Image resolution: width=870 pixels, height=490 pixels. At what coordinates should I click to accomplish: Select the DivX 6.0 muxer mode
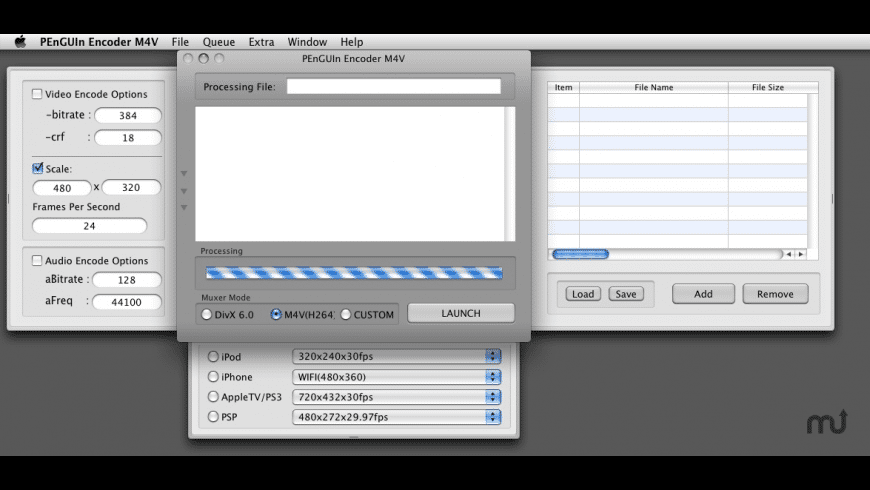point(206,315)
